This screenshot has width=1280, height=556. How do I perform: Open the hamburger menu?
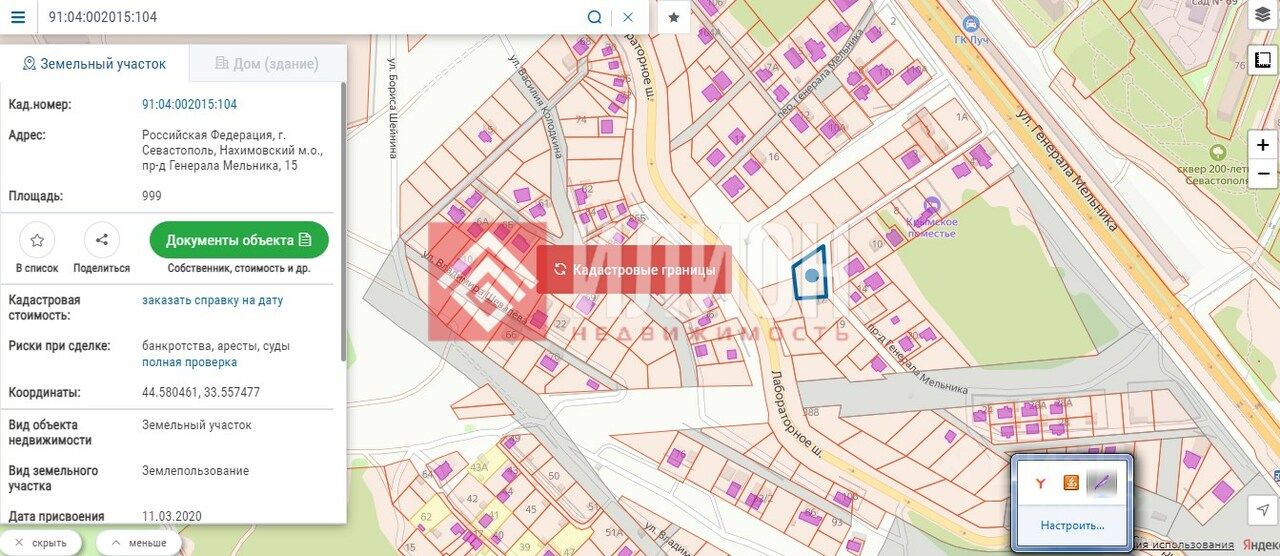click(18, 17)
